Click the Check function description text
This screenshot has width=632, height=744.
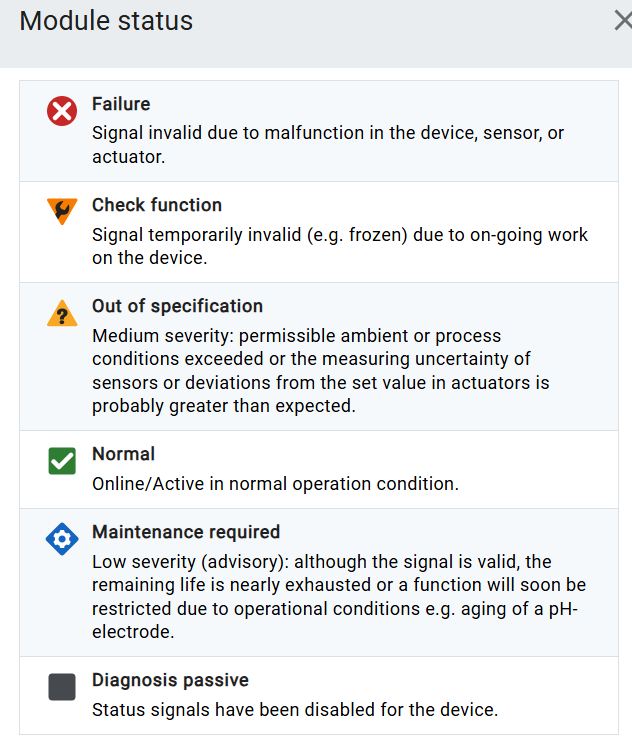[340, 246]
